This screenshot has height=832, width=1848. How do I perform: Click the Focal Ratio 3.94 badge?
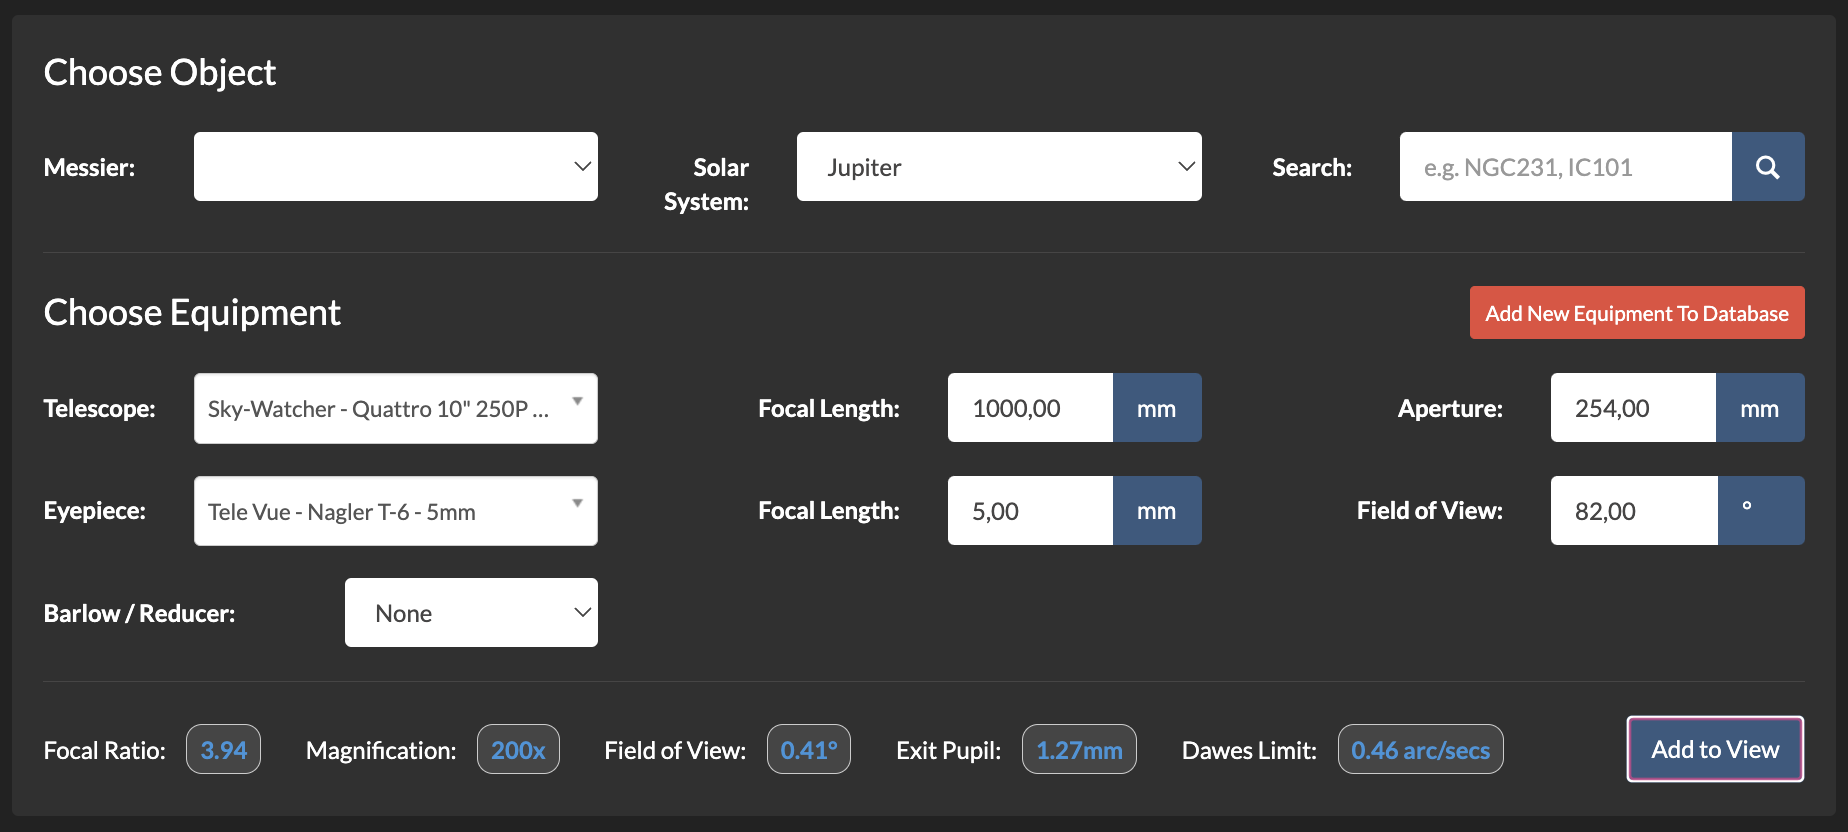pyautogui.click(x=224, y=750)
